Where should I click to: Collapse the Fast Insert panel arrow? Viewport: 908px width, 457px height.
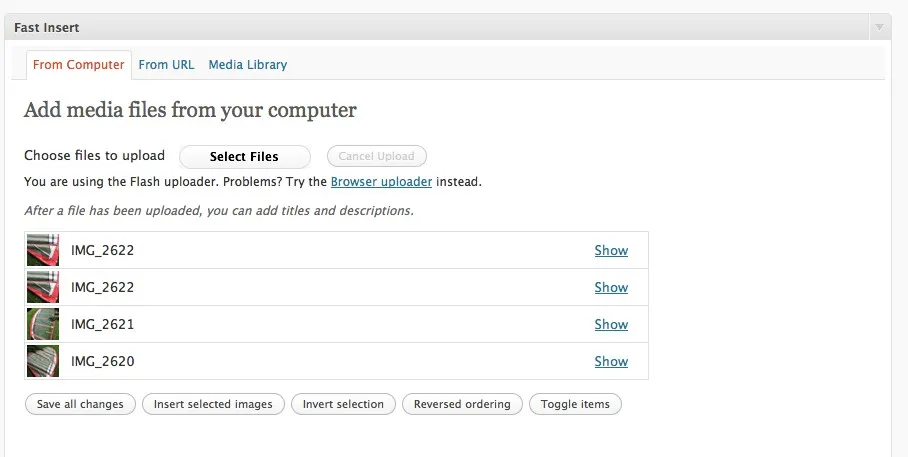point(879,27)
